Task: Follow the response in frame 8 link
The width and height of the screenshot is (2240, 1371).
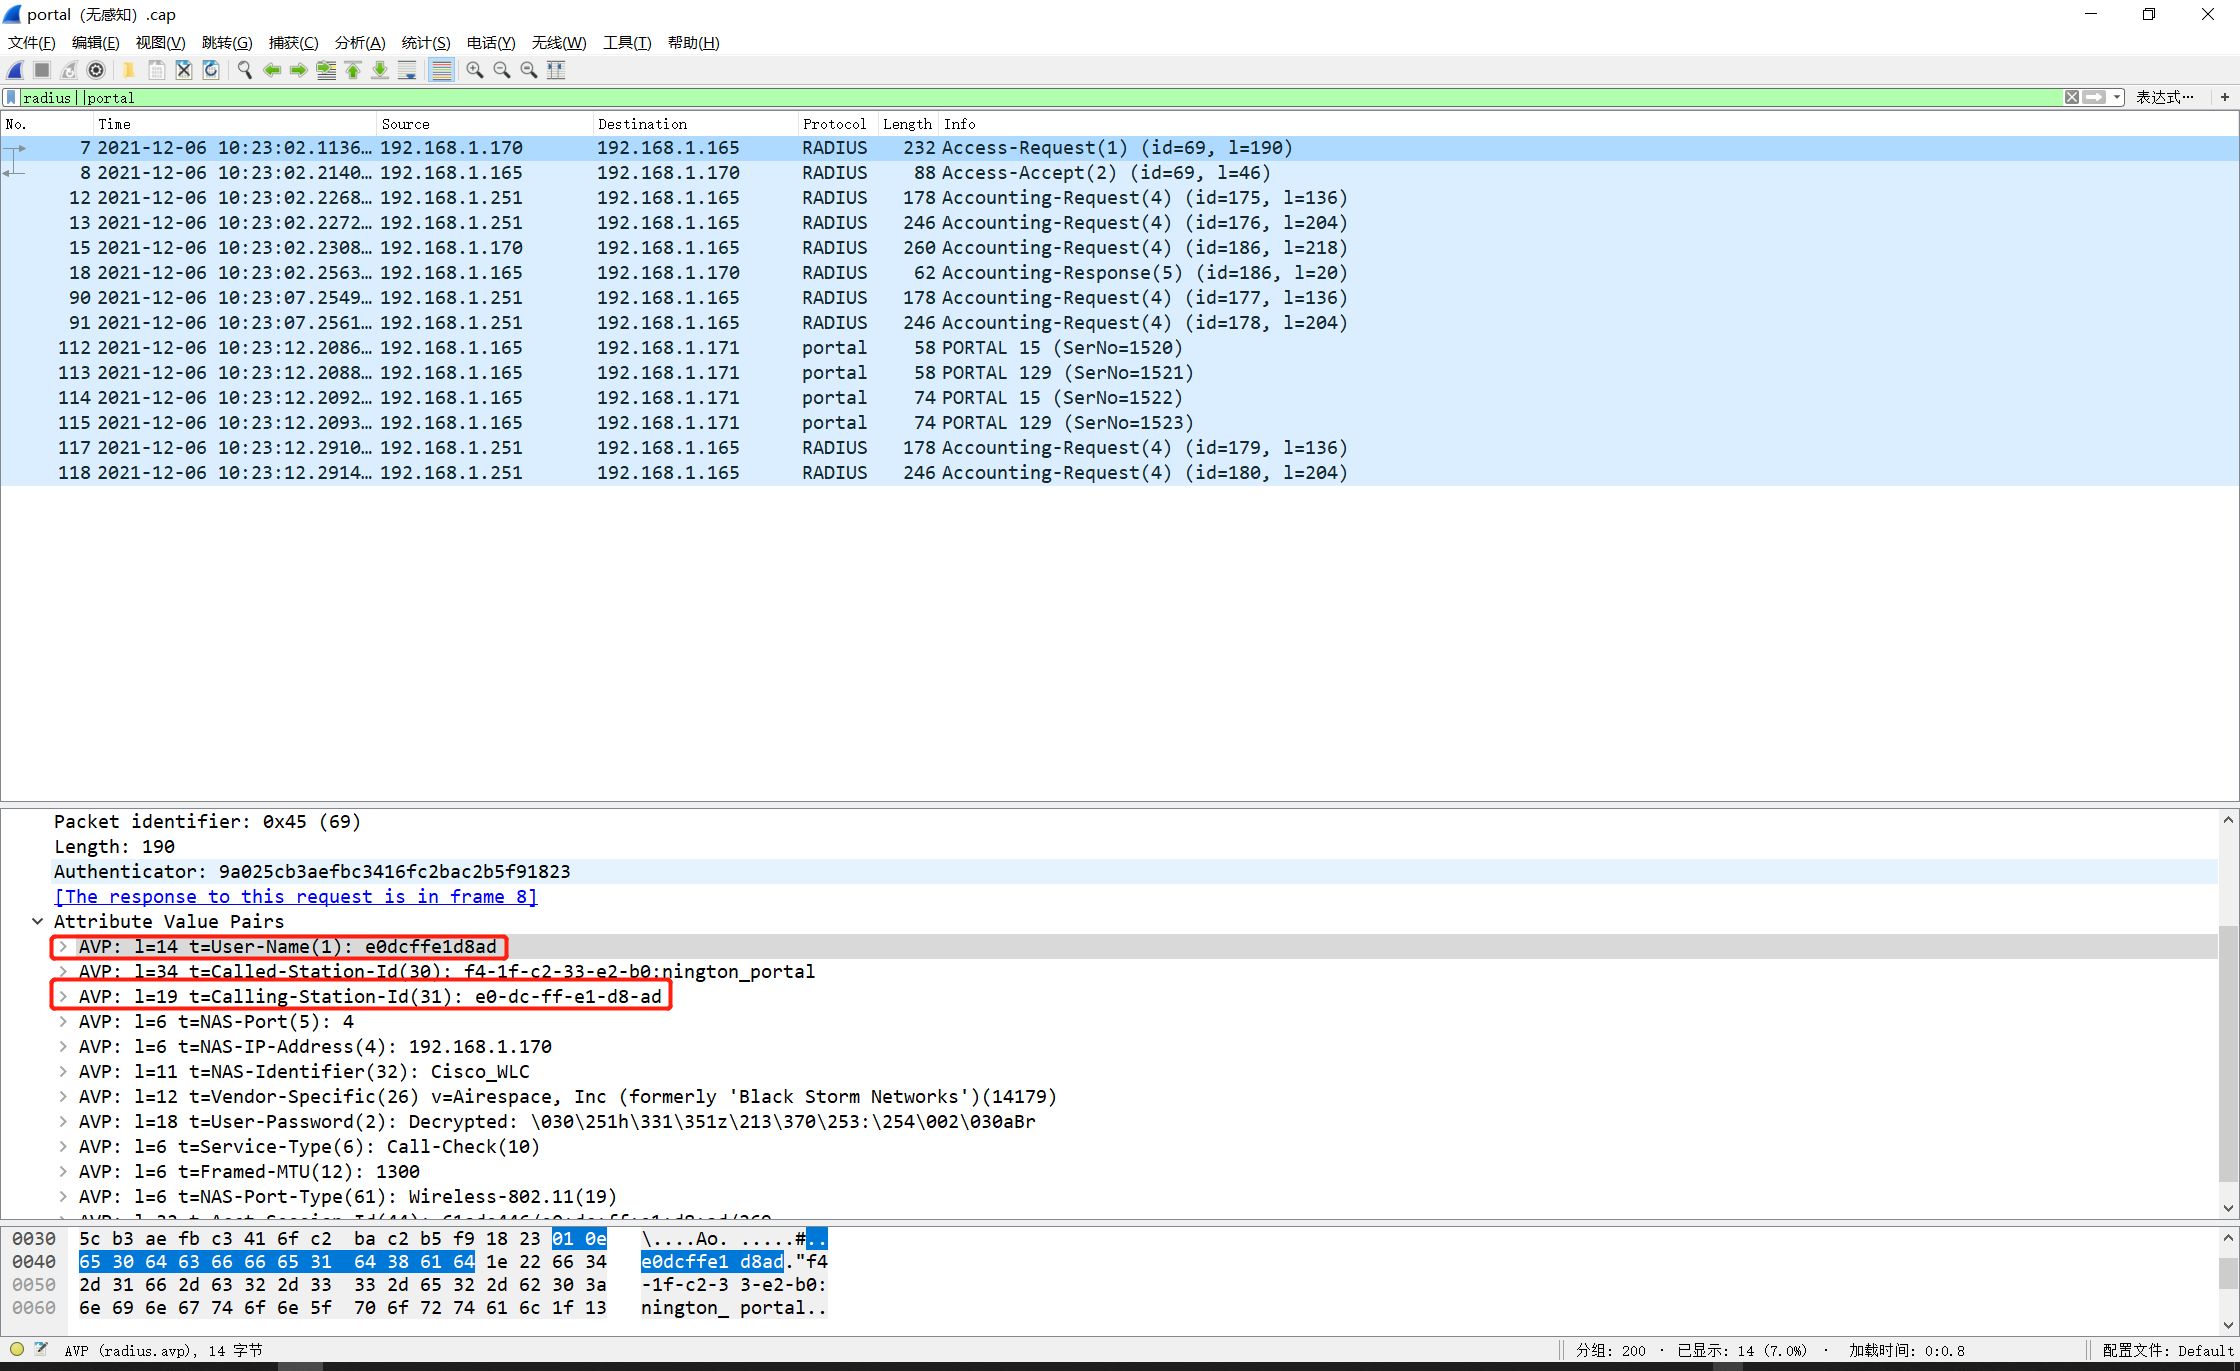Action: point(296,896)
